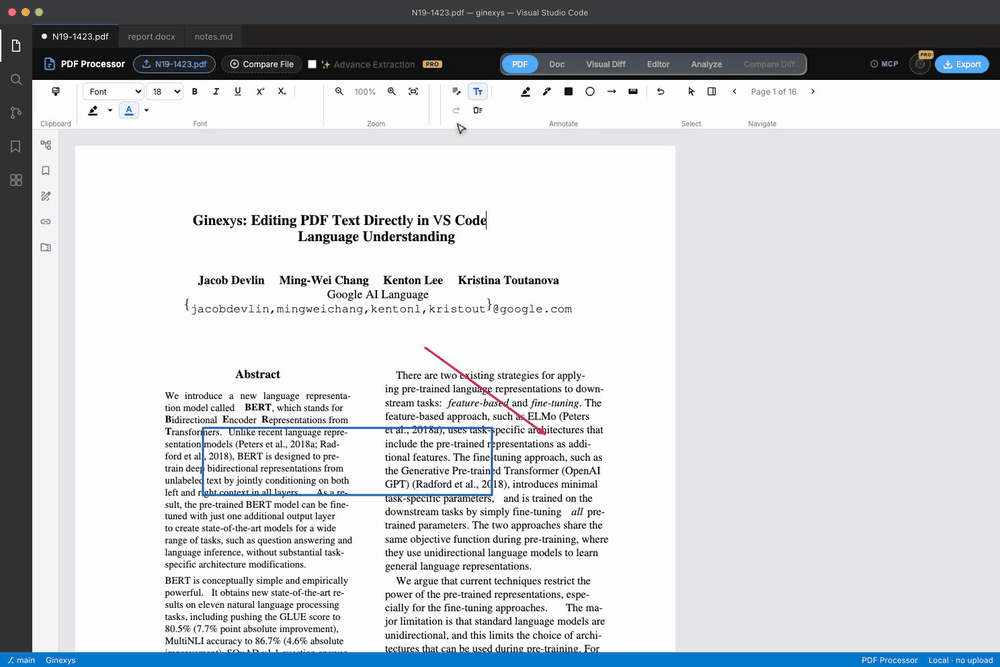Click the fit-to-page zoom icon
This screenshot has width=1000, height=667.
[413, 91]
